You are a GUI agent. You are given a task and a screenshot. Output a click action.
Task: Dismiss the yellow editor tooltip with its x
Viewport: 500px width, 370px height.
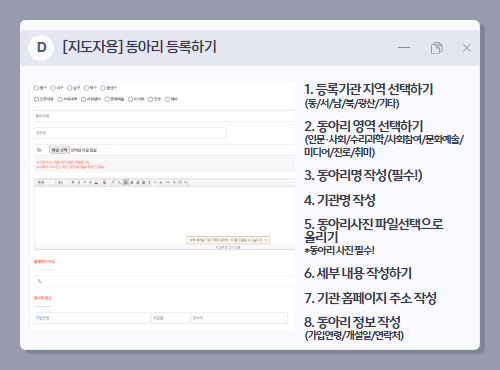(266, 240)
